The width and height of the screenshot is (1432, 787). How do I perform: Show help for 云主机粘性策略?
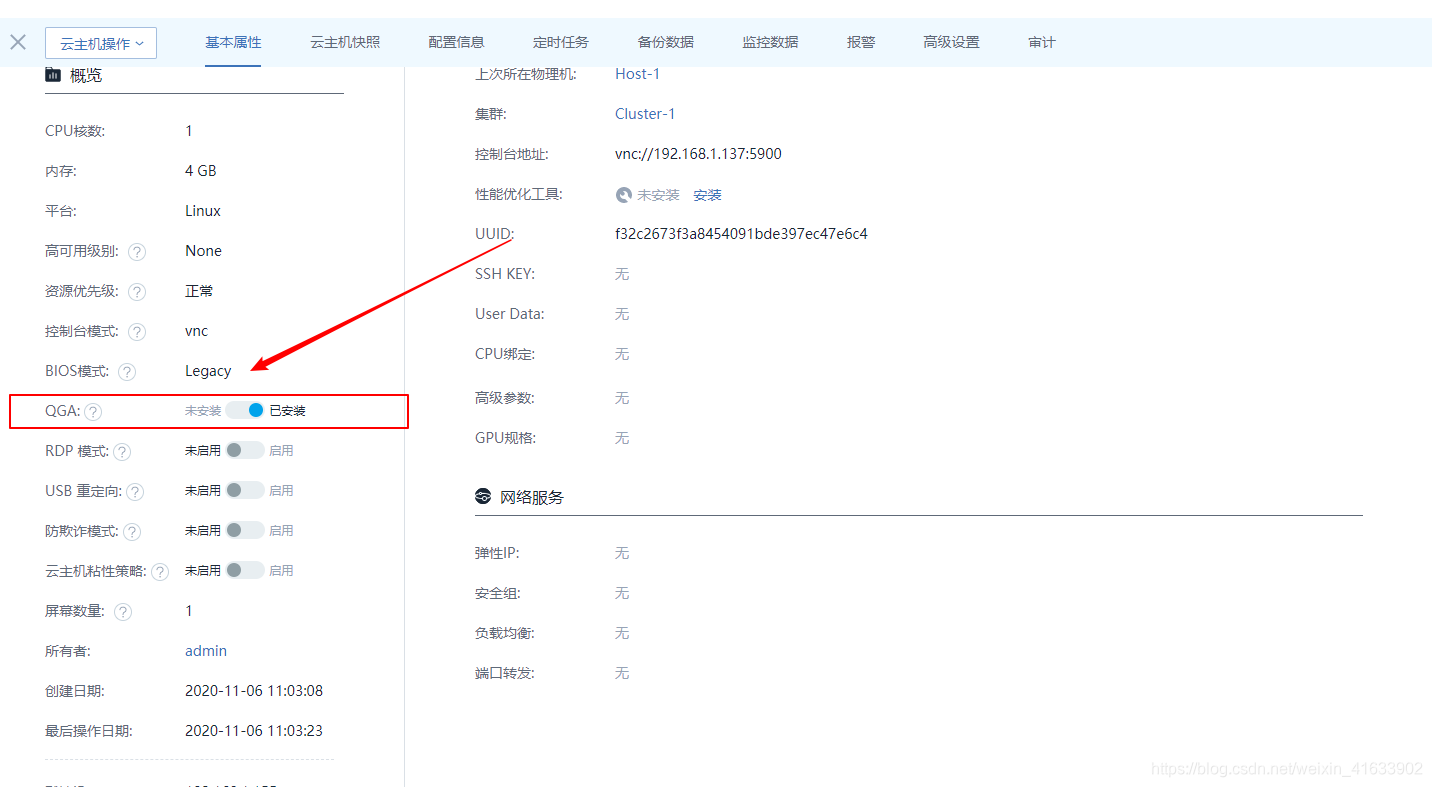point(160,572)
